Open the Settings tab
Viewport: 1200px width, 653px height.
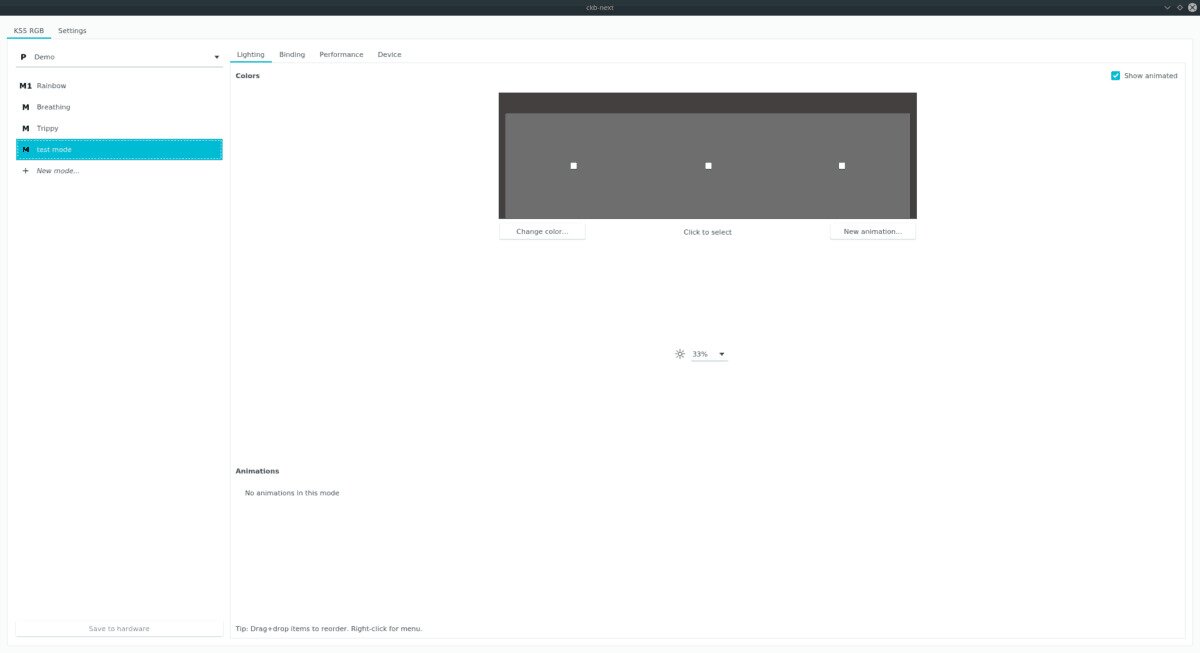[72, 30]
